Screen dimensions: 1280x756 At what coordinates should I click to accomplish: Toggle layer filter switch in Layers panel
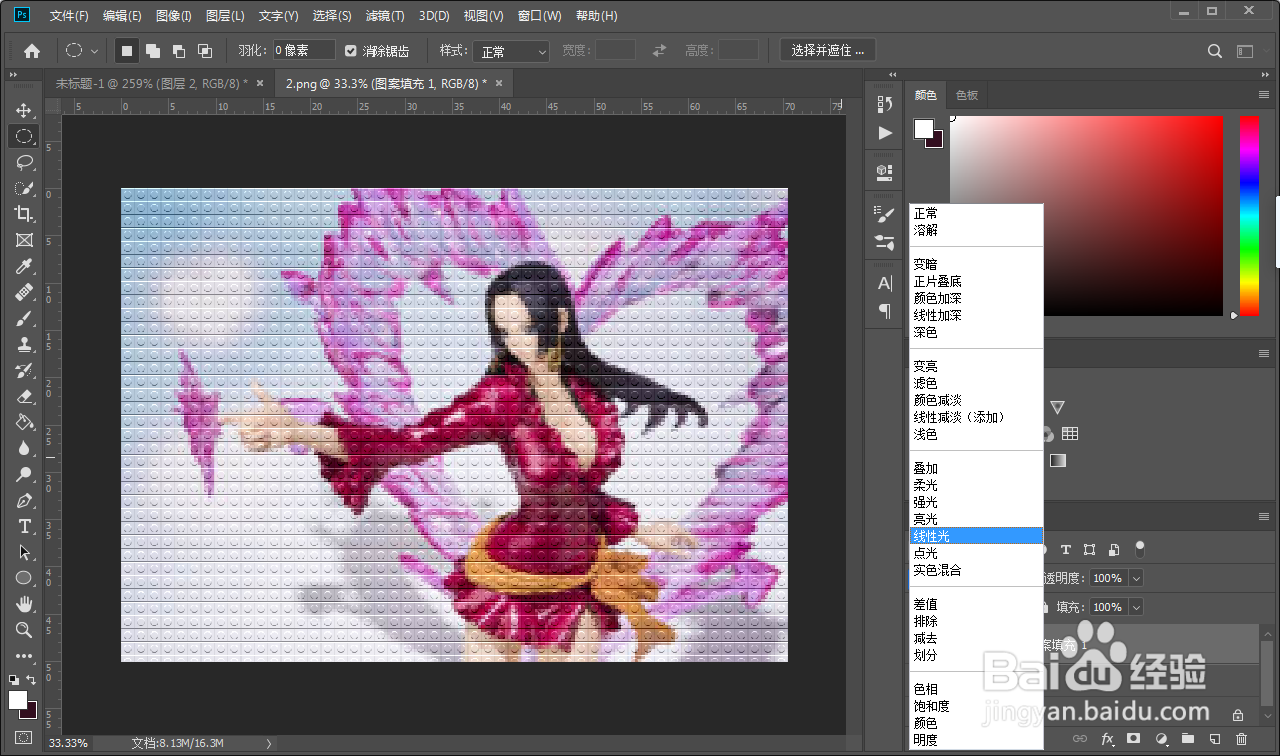tap(1139, 549)
